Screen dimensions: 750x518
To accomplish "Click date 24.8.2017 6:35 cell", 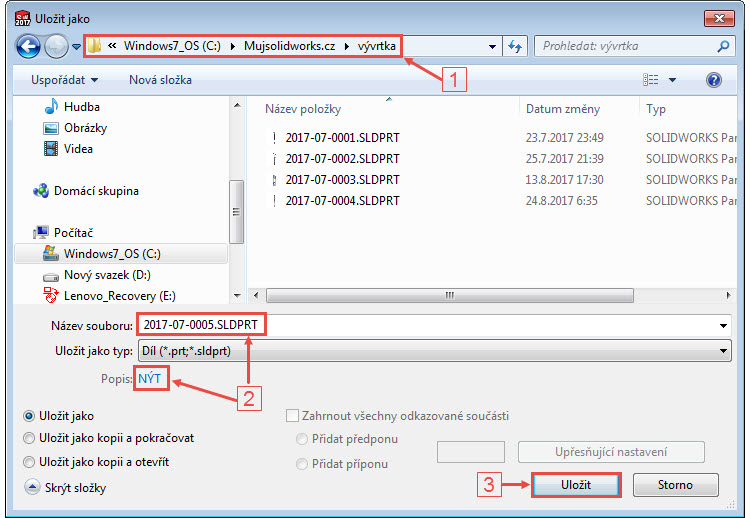I will click(562, 201).
